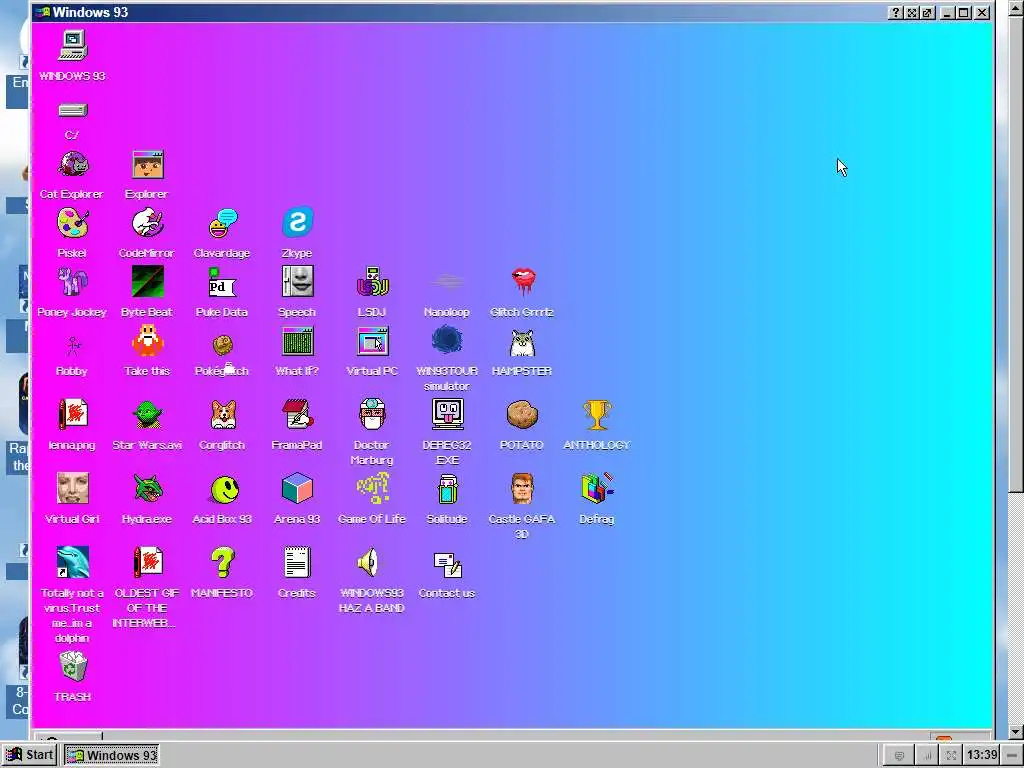1024x768 pixels.
Task: Open Game Of Life icon
Action: point(372,488)
